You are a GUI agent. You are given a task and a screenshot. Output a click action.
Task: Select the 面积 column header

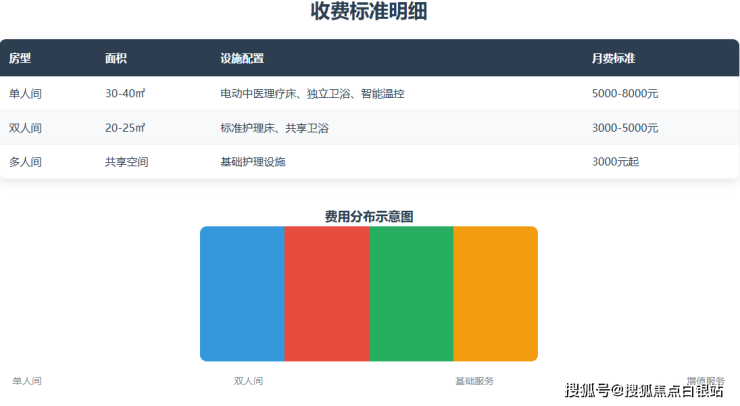coord(116,59)
